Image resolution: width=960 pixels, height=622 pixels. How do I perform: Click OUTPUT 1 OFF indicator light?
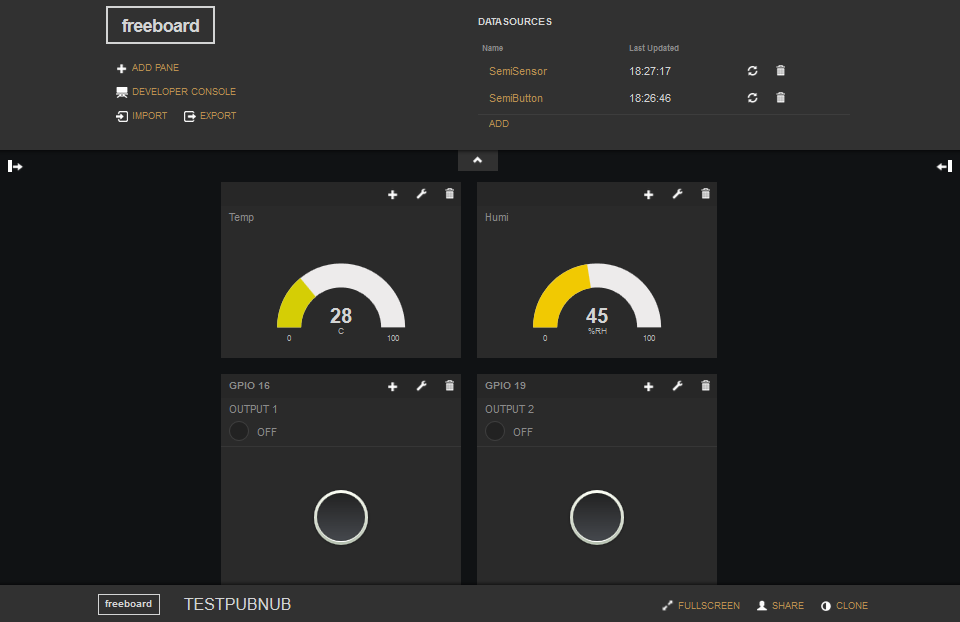pyautogui.click(x=239, y=432)
